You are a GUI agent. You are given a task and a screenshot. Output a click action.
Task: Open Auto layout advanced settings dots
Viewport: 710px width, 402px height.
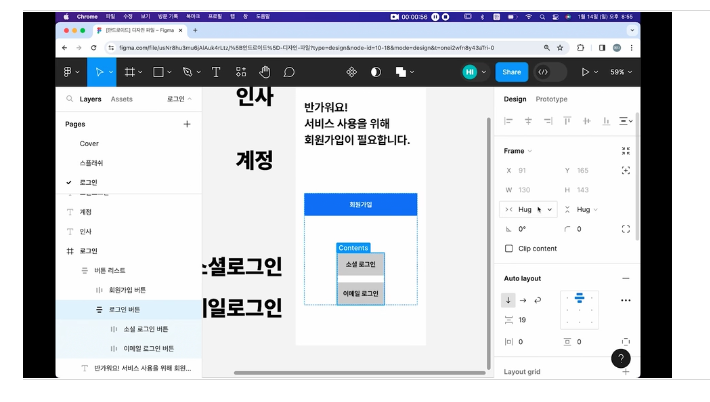[x=626, y=300]
